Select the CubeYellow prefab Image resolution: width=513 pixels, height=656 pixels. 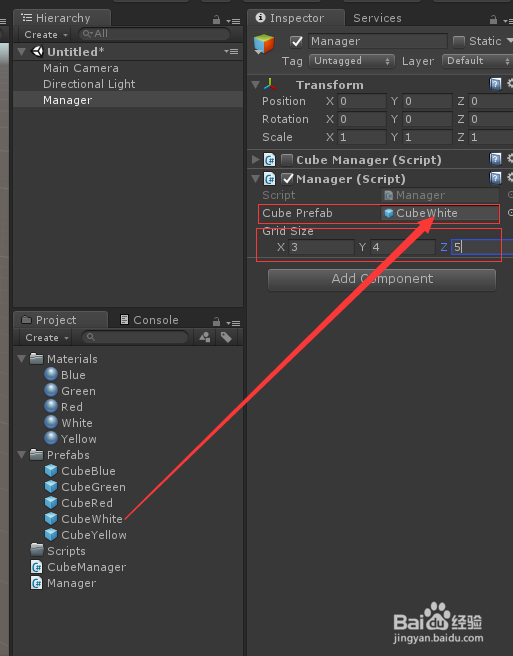coord(94,535)
